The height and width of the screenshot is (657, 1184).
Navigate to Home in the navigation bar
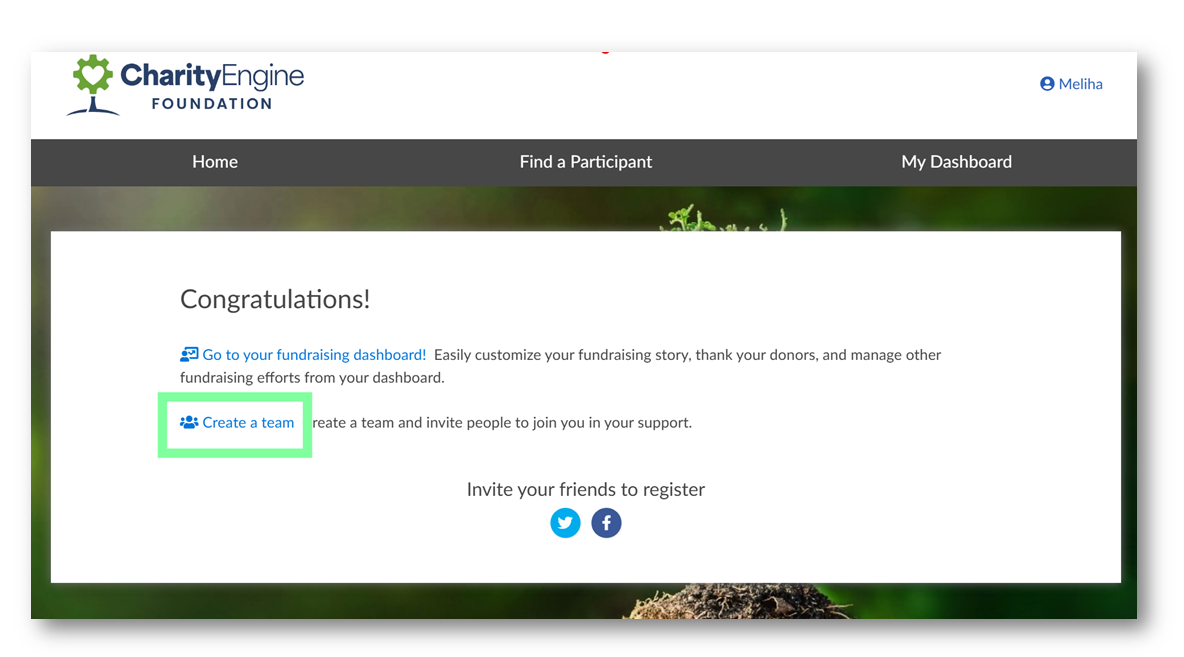pyautogui.click(x=214, y=161)
